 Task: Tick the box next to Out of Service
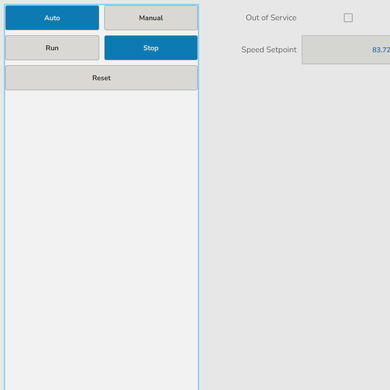(348, 17)
